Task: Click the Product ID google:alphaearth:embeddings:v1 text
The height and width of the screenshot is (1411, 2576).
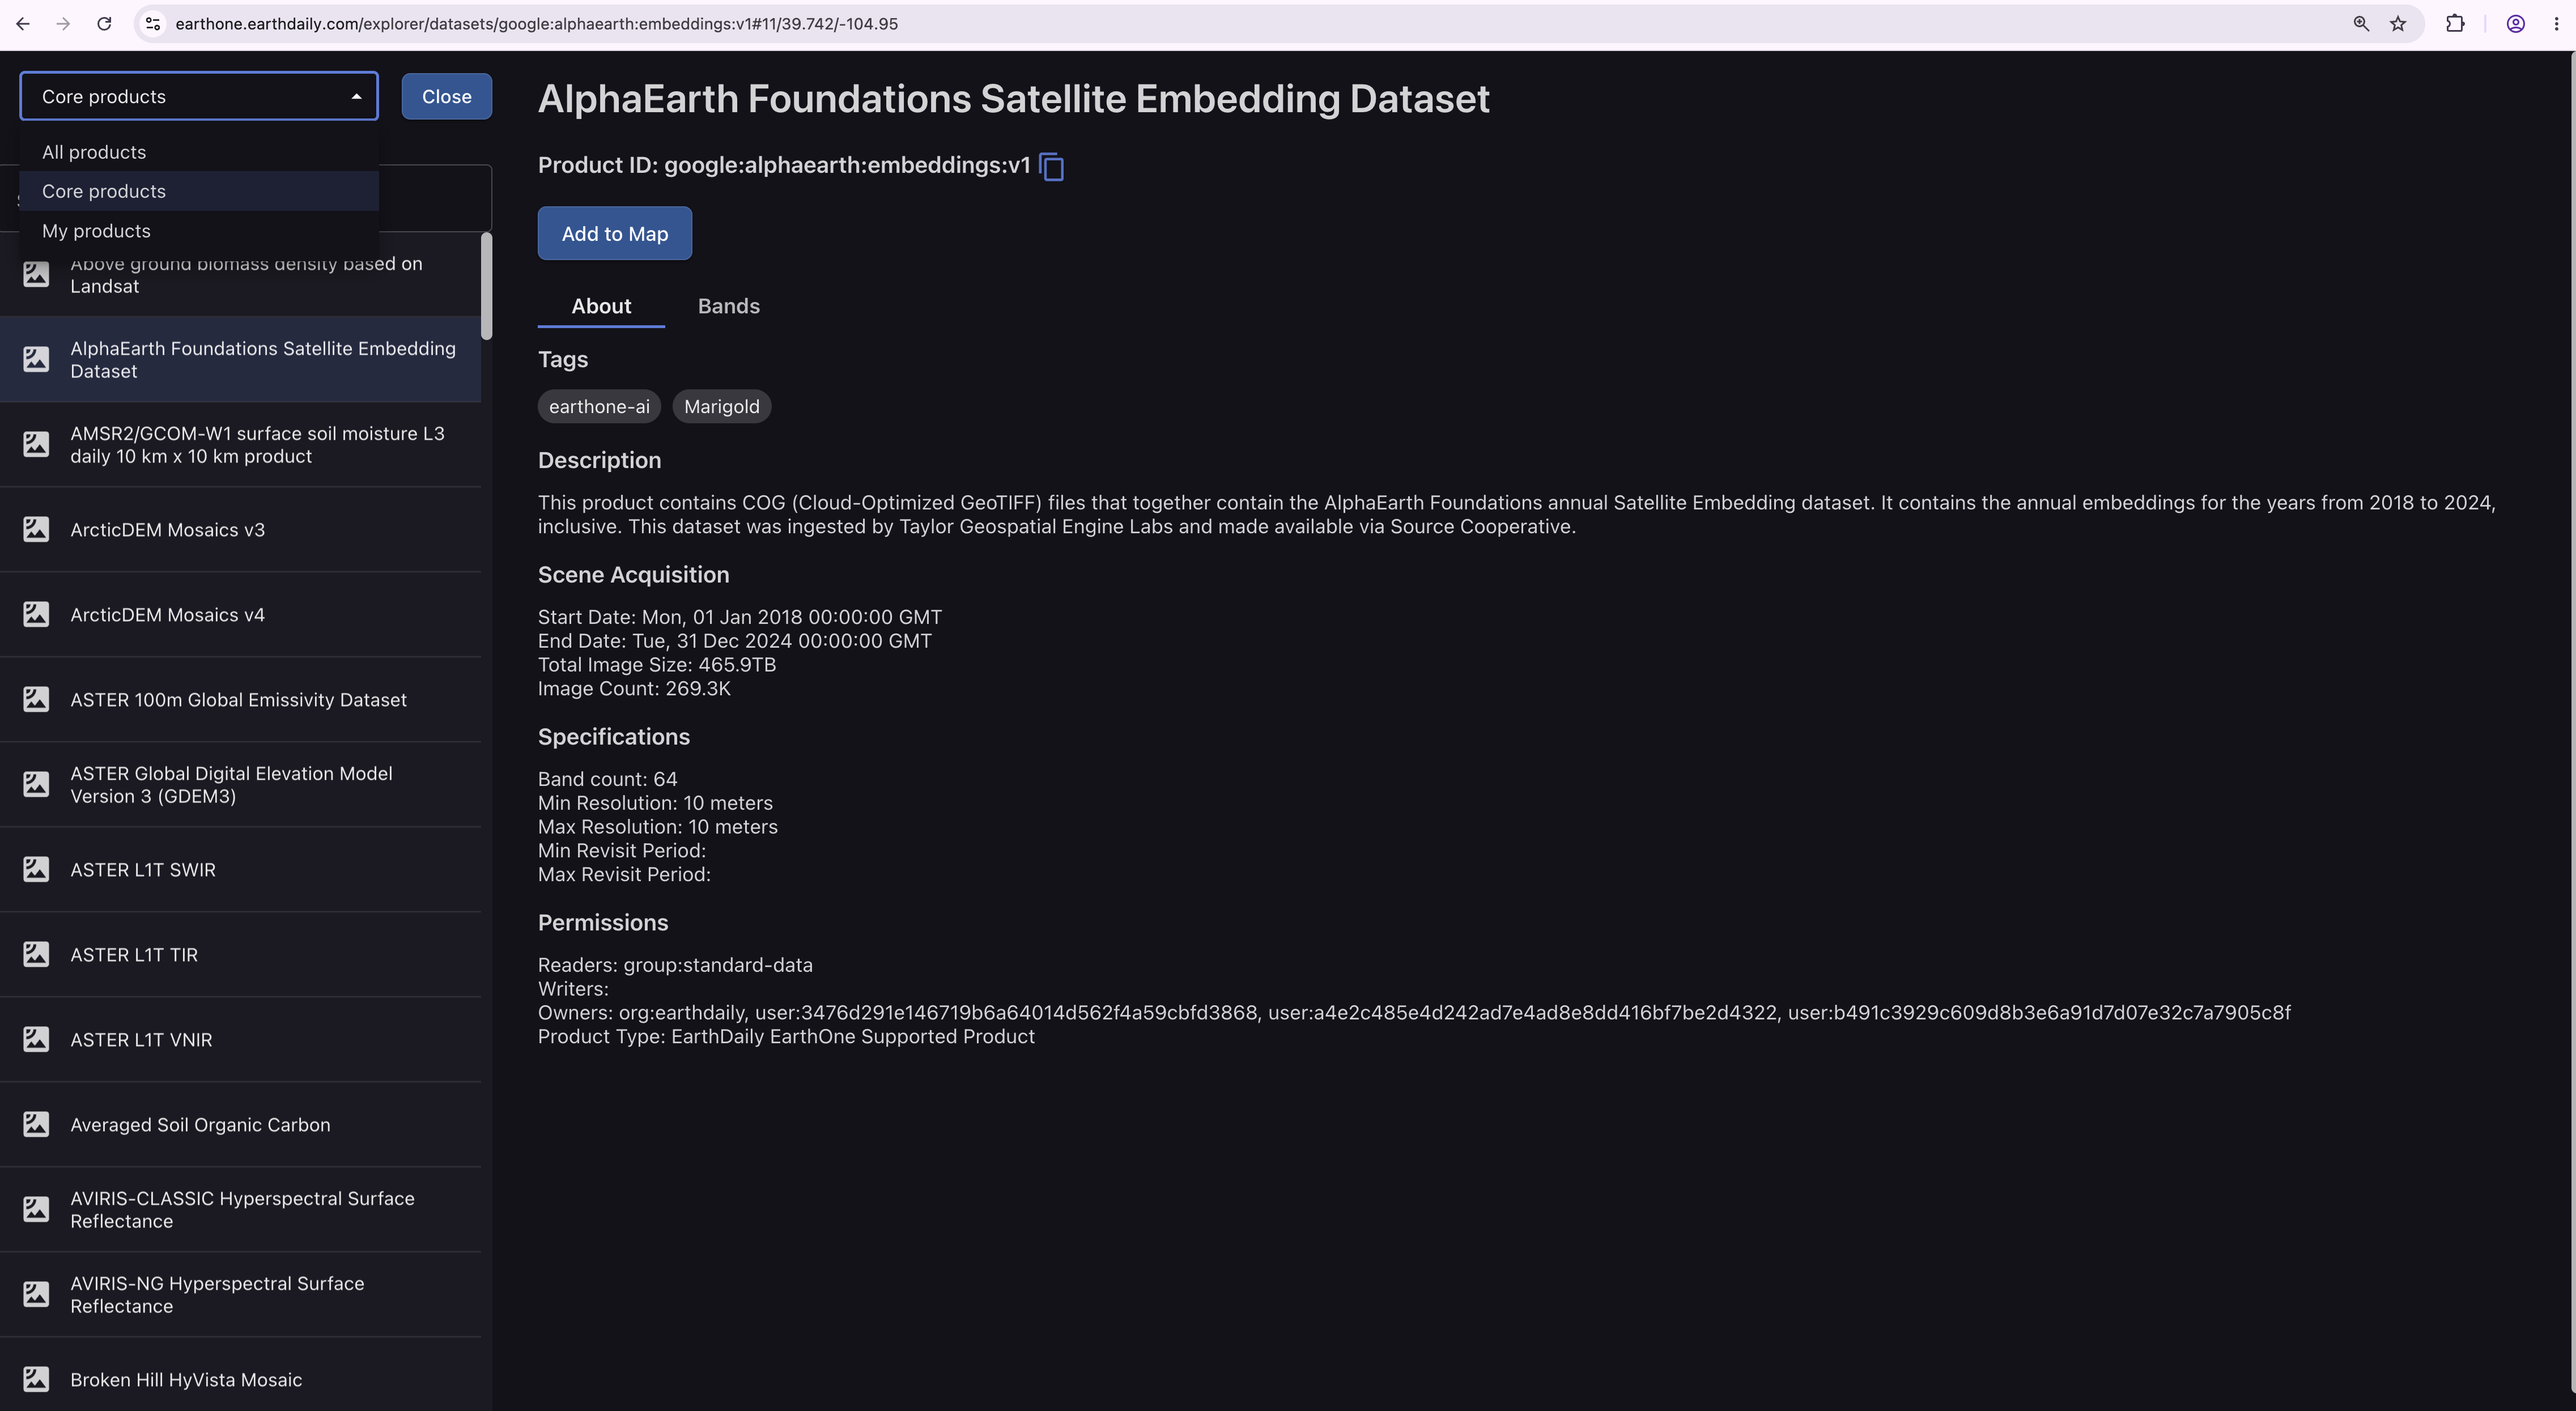Action: click(x=784, y=165)
